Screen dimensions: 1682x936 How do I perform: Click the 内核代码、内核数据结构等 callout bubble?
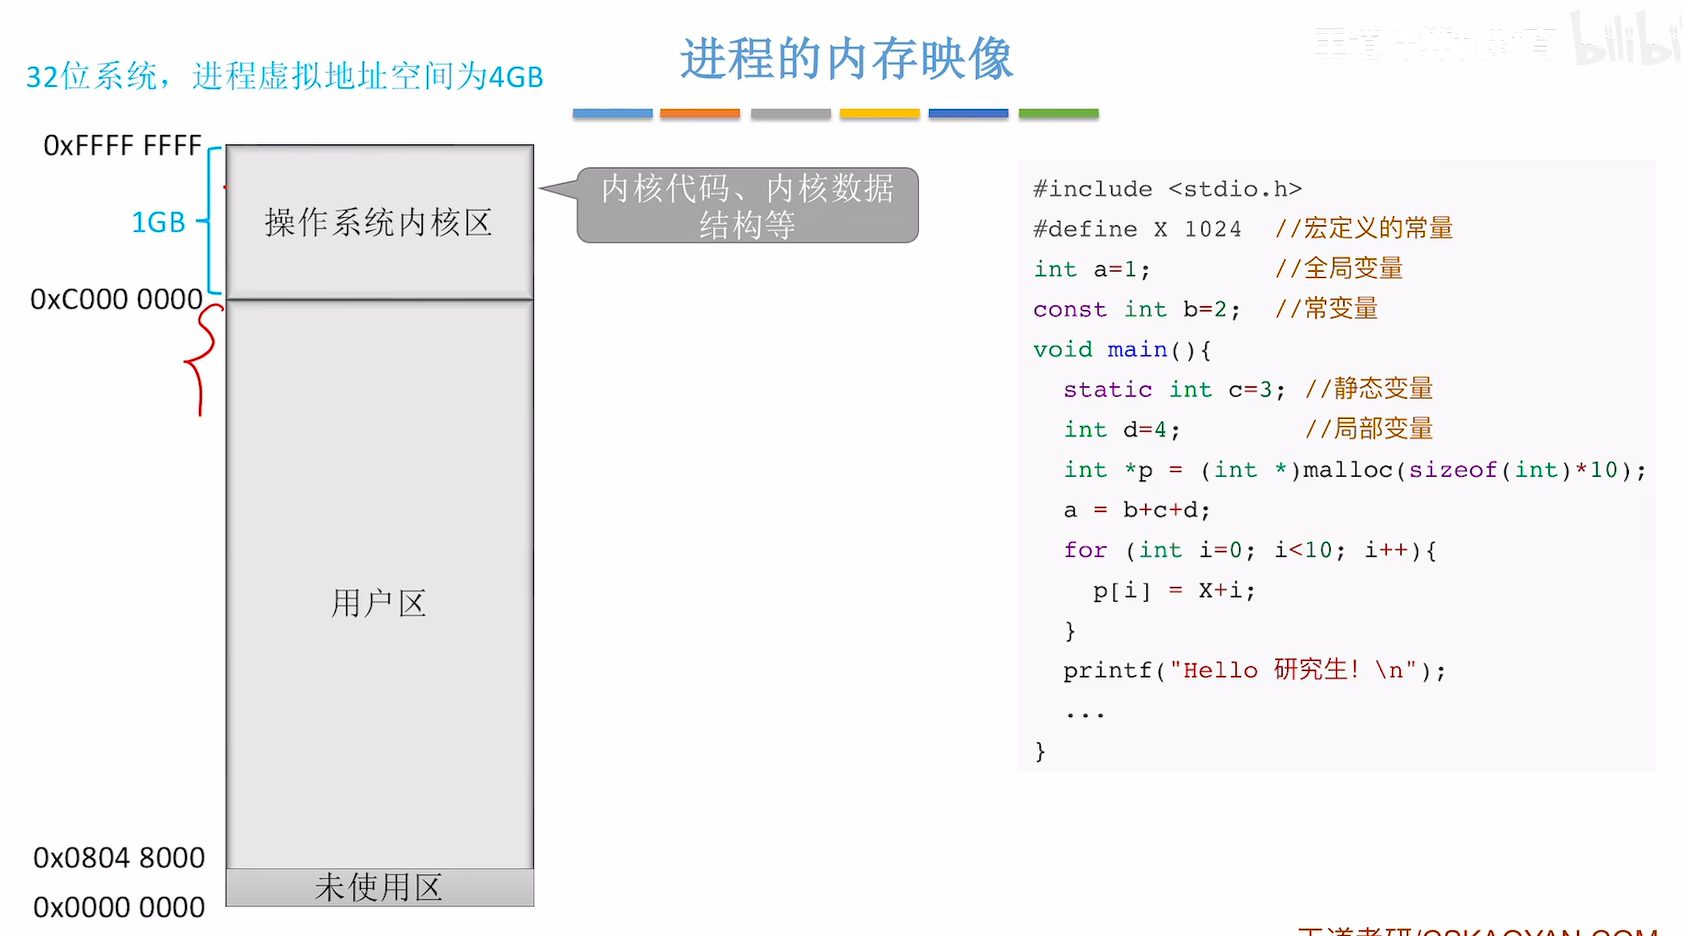tap(747, 206)
